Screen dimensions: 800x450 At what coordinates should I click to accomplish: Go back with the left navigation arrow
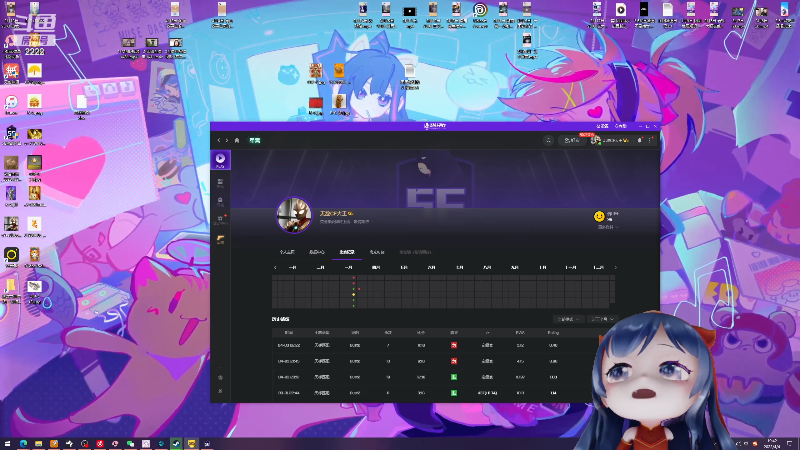point(219,140)
